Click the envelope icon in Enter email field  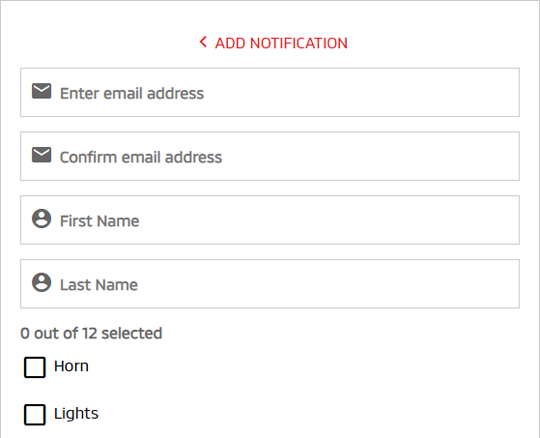pyautogui.click(x=42, y=91)
